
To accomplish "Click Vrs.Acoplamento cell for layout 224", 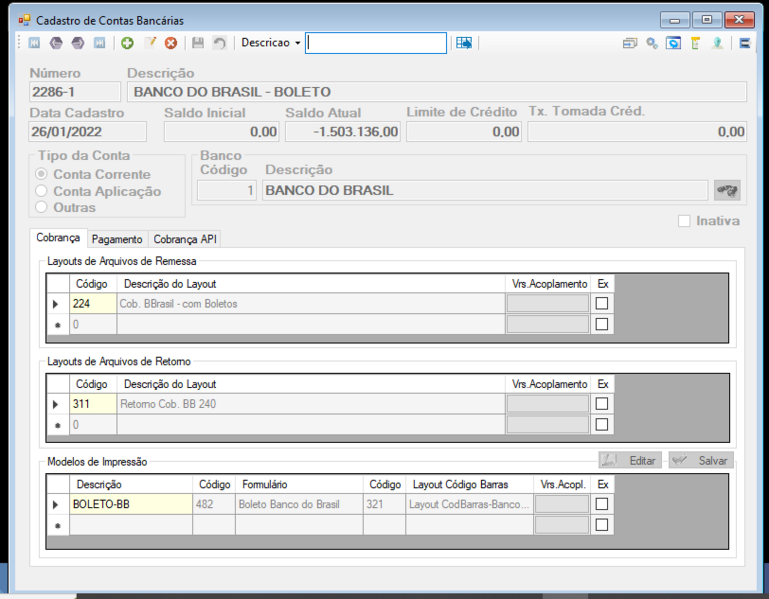I will (x=548, y=304).
